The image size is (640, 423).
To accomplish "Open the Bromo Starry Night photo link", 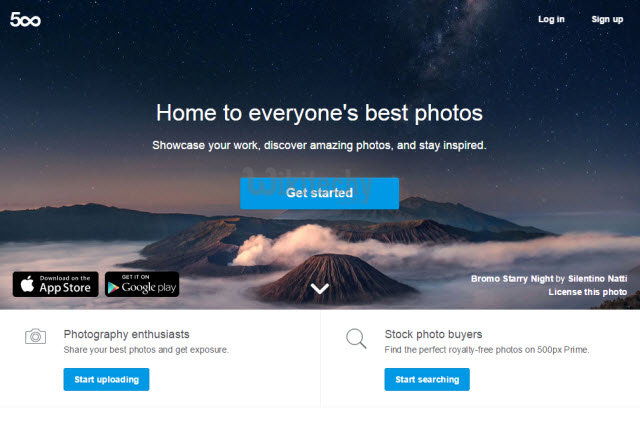I will [512, 279].
